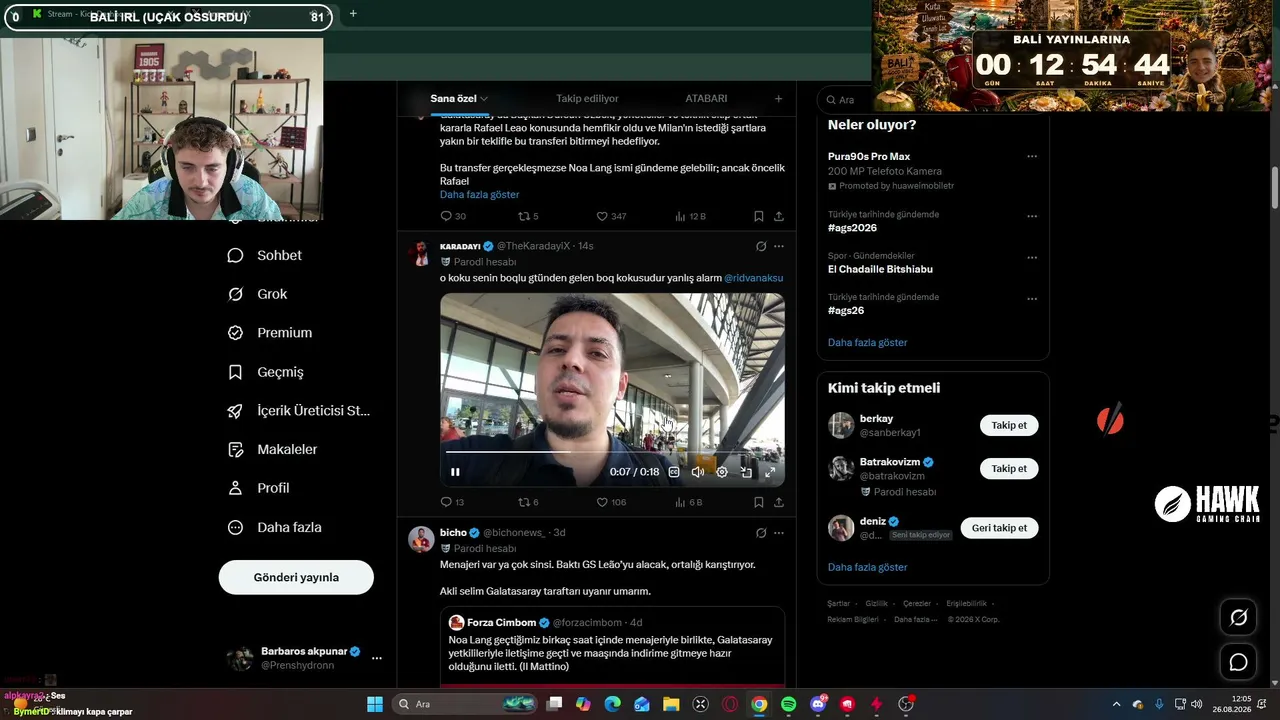This screenshot has width=1280, height=720.
Task: Toggle captions on the video player
Action: click(674, 472)
